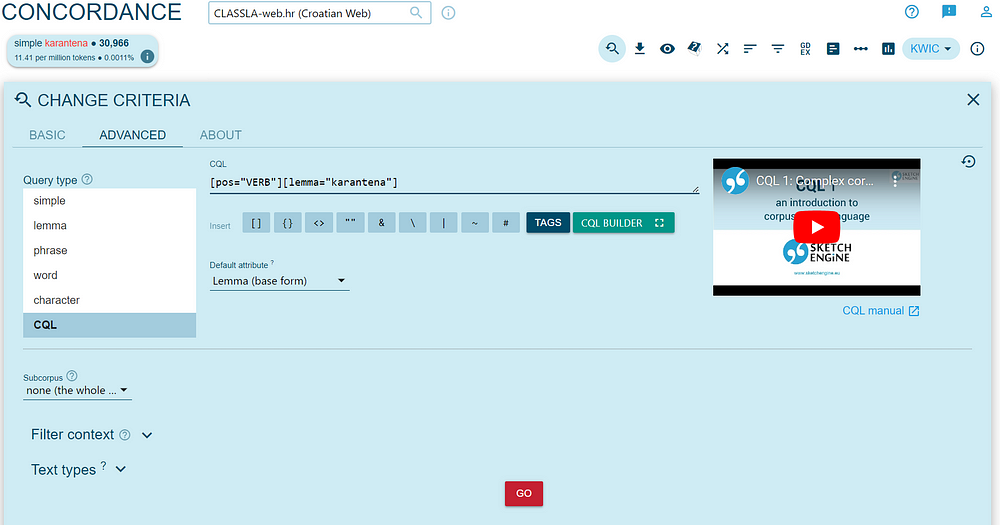This screenshot has height=525, width=1000.
Task: Select the character query type
Action: click(x=109, y=300)
